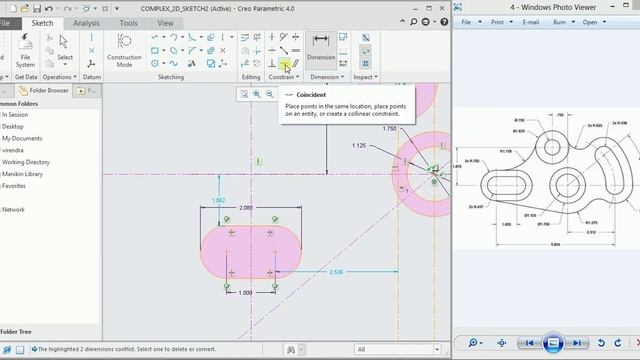Select the datum Coordinate System icon
The width and height of the screenshot is (640, 360).
(91, 64)
